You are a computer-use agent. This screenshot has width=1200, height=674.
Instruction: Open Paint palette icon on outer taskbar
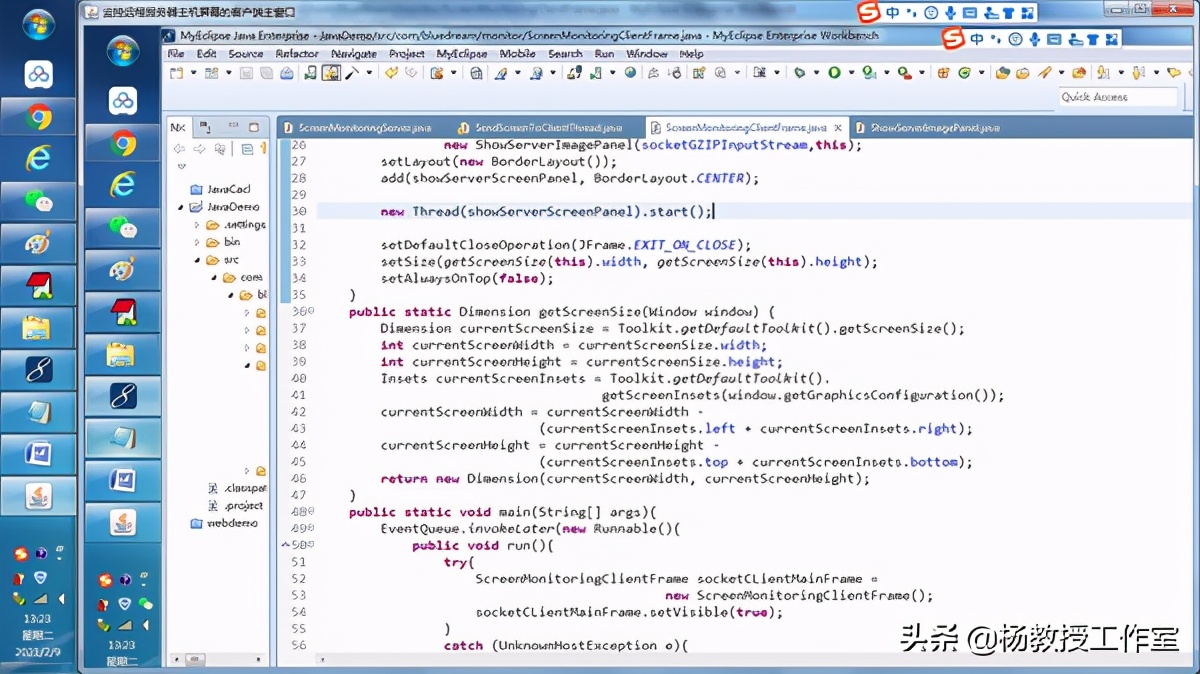point(39,243)
